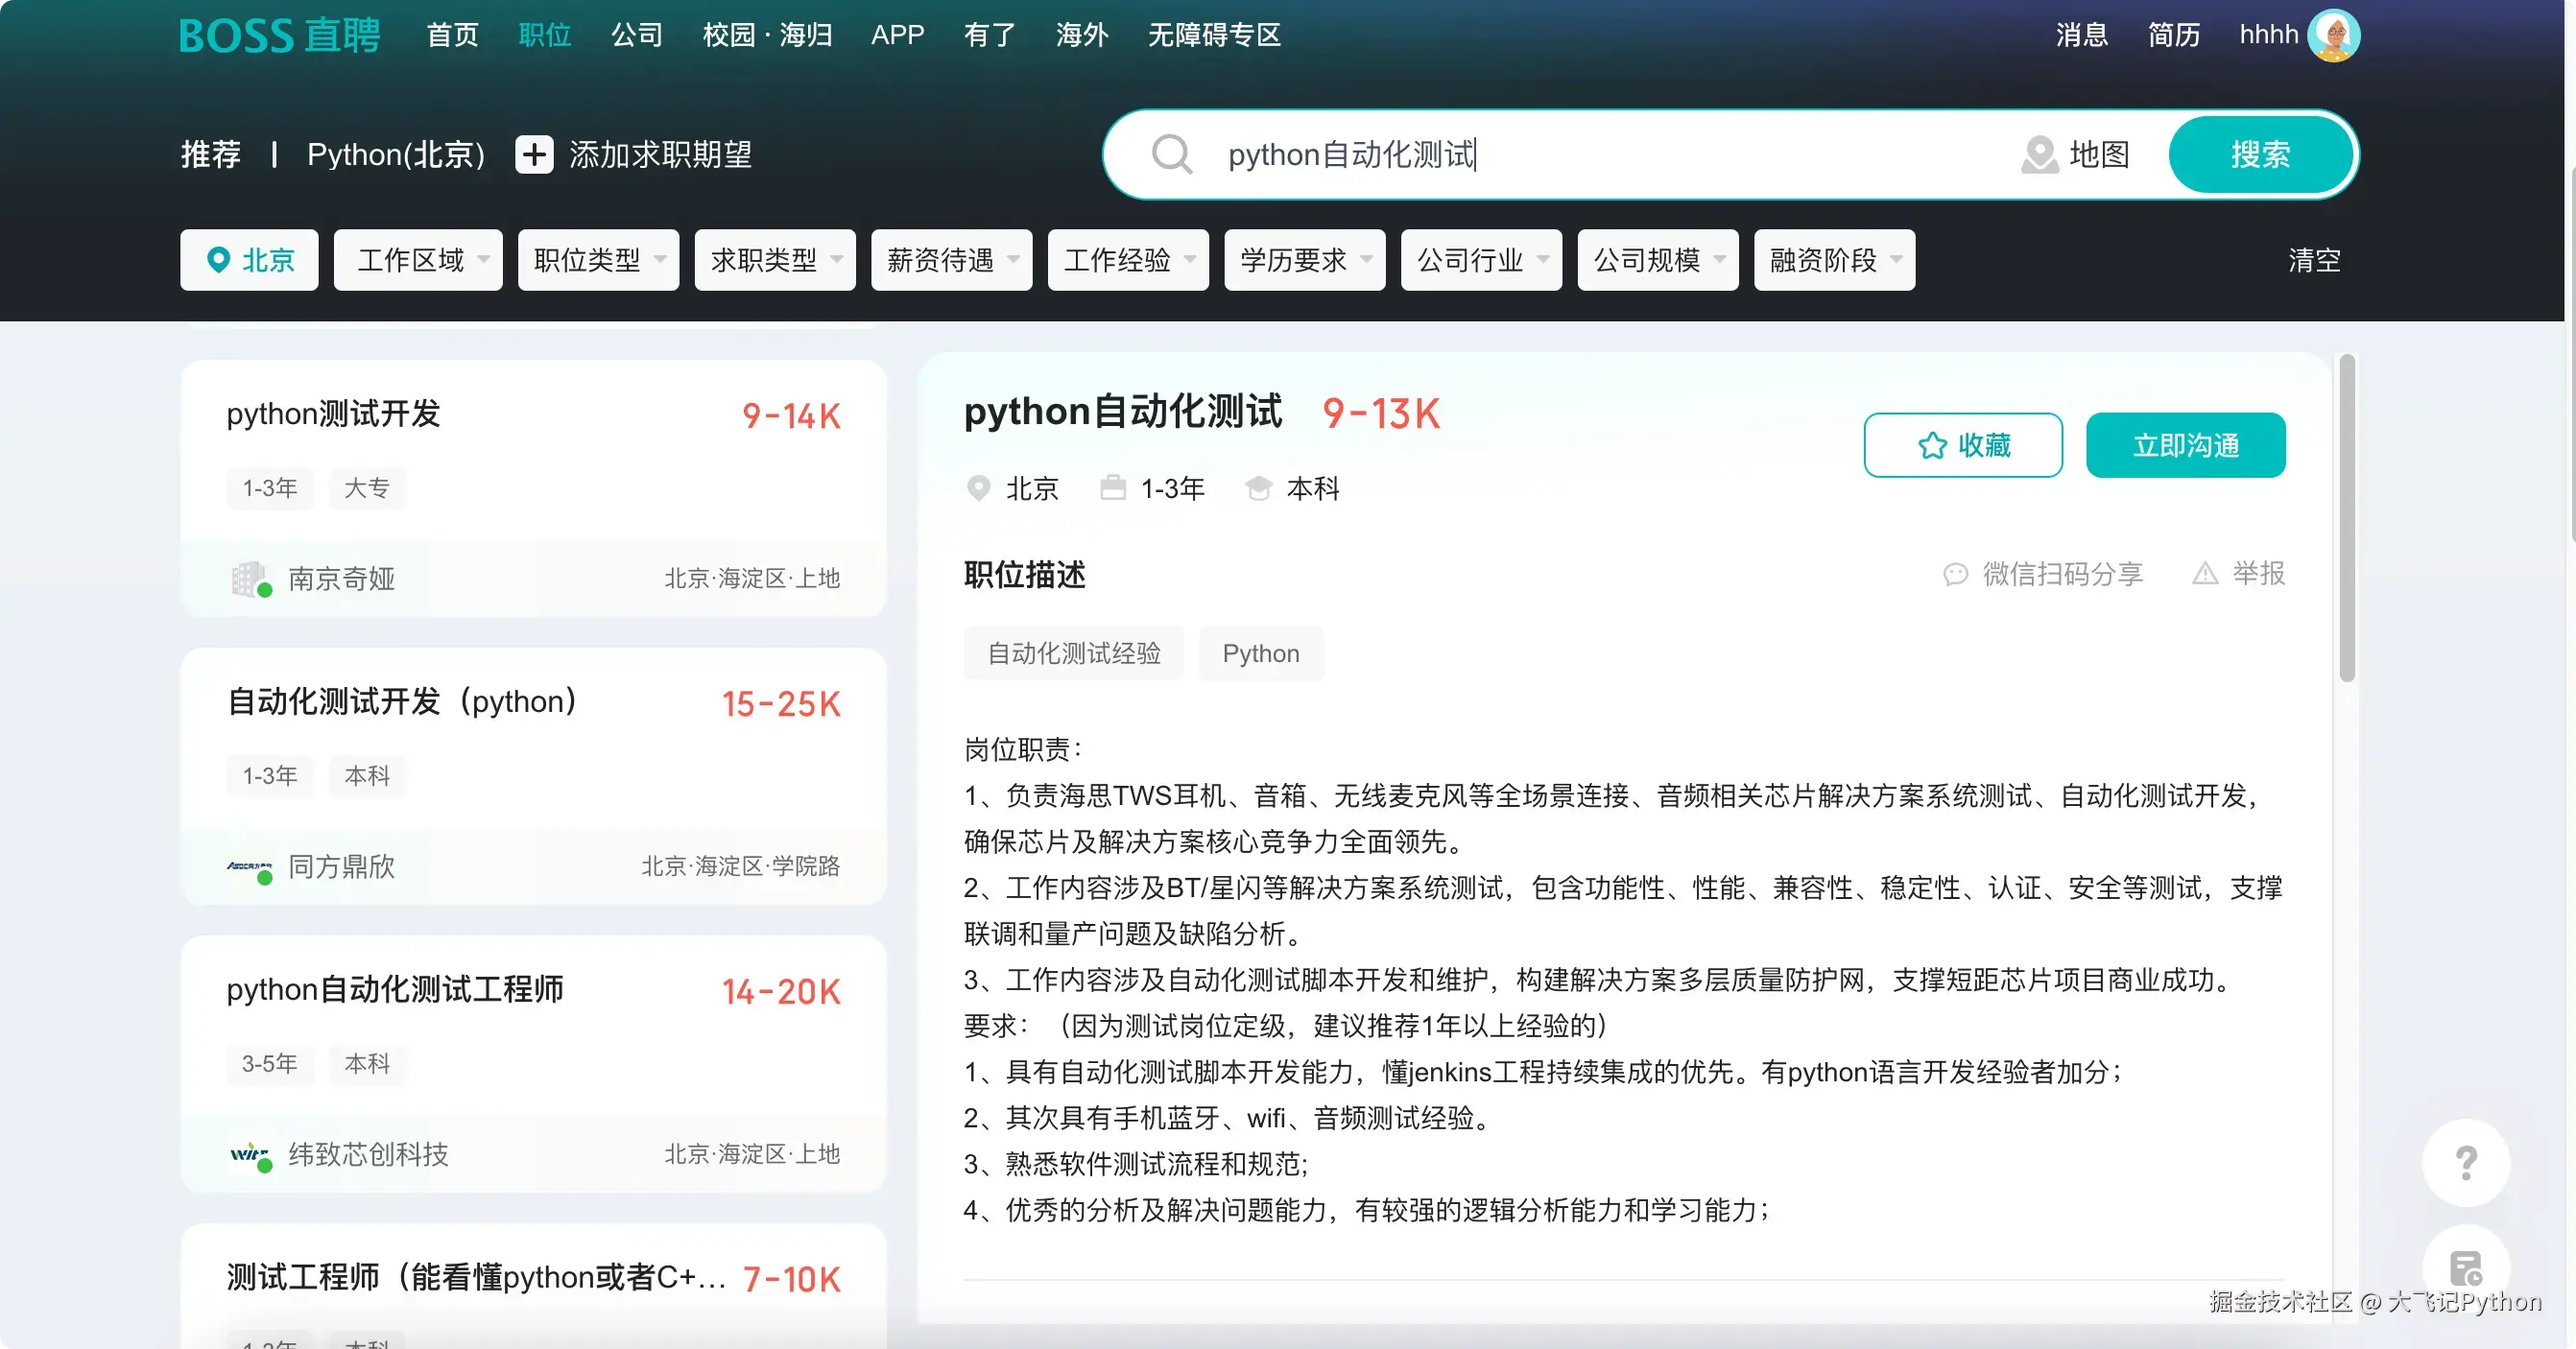Click the BOSS直聘 logo
This screenshot has width=2576, height=1349.
coord(280,35)
